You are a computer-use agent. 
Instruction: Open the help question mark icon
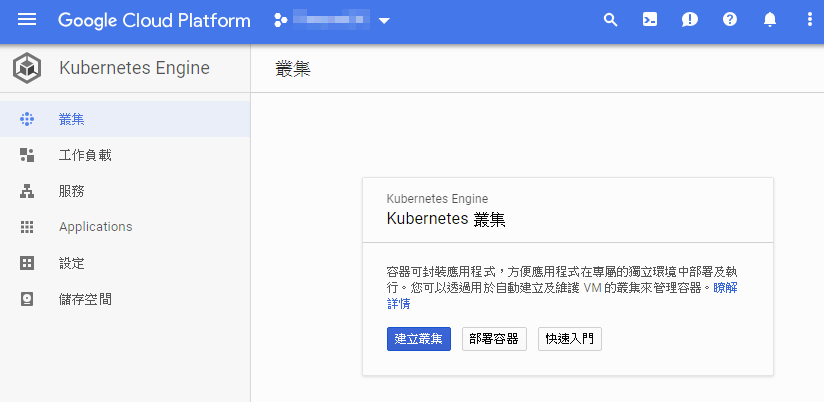[729, 20]
